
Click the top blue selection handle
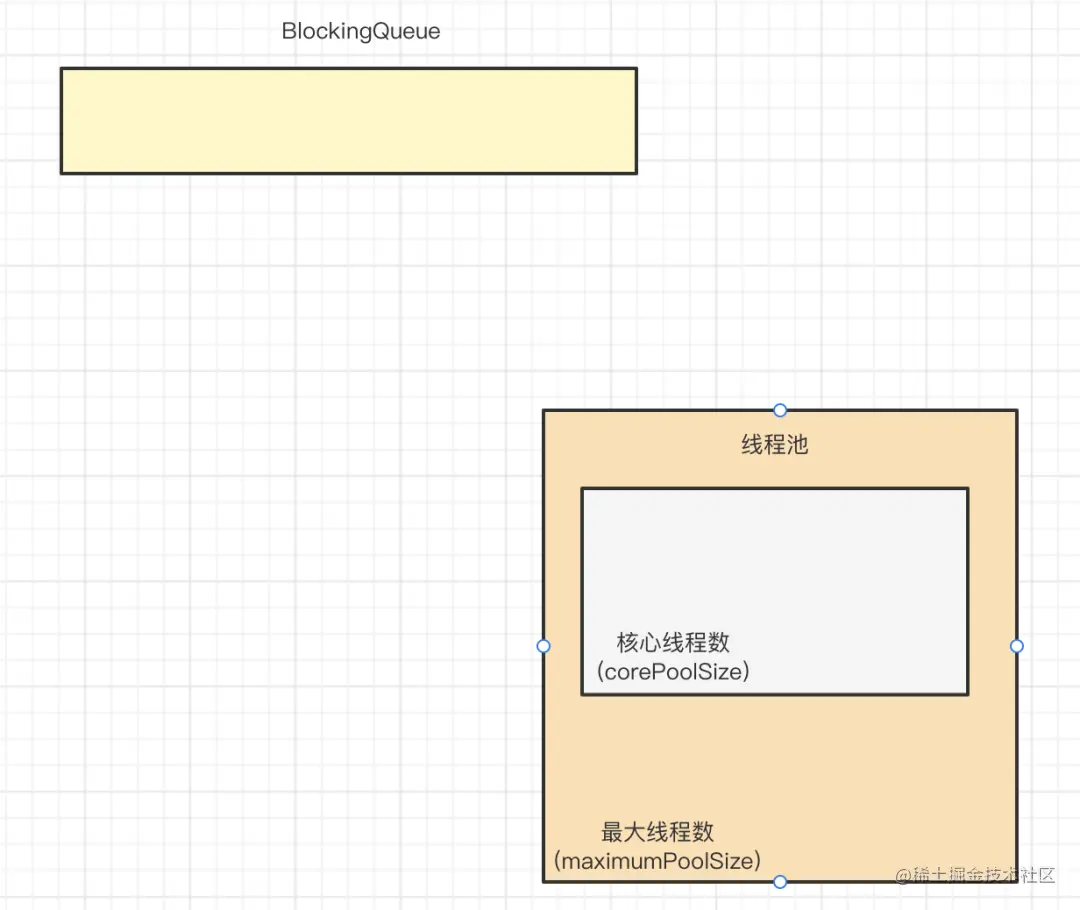779,410
